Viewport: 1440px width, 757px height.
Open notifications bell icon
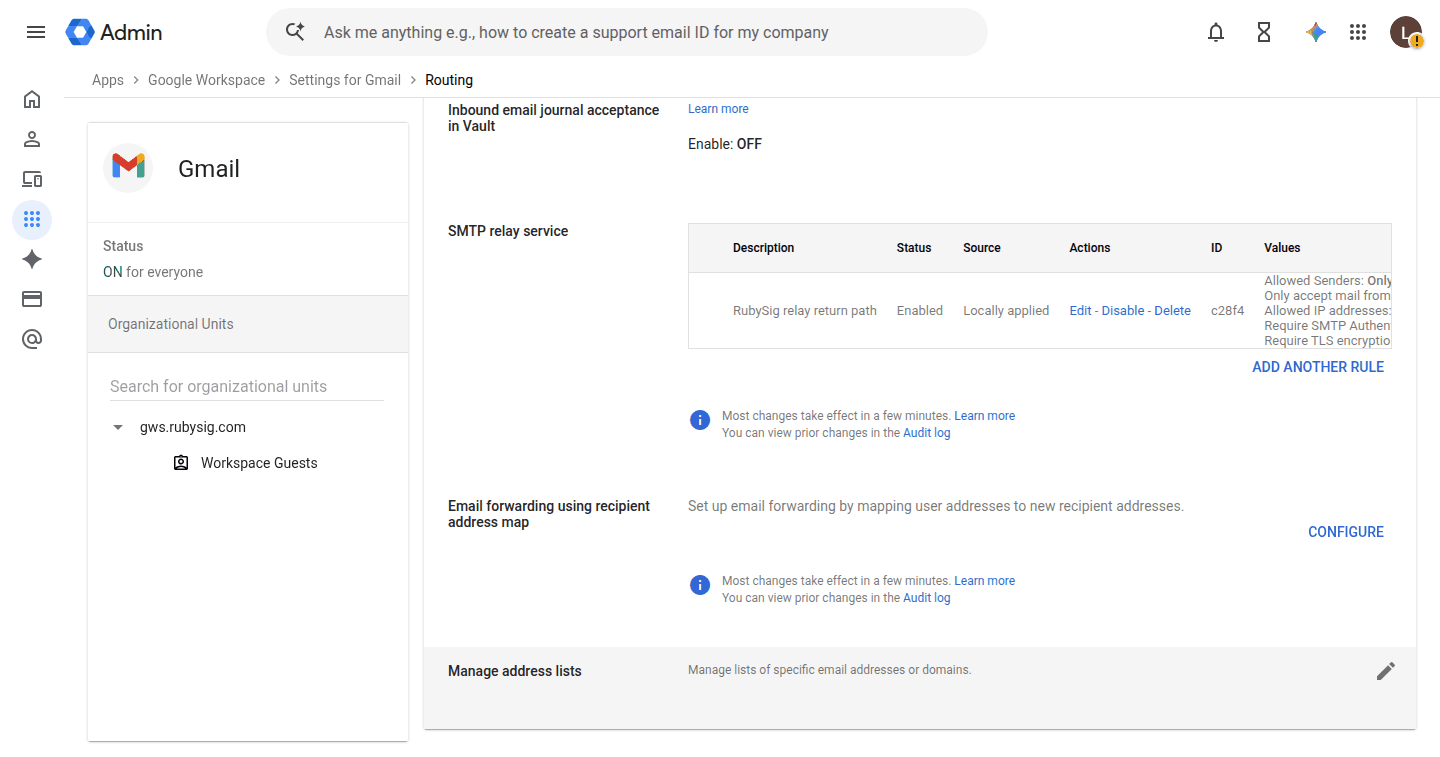coord(1216,32)
